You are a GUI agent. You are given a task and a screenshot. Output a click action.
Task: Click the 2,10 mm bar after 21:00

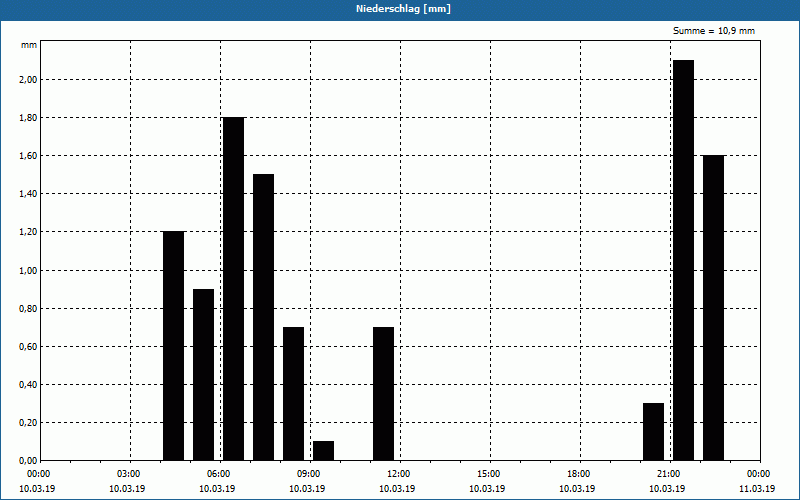tap(683, 260)
